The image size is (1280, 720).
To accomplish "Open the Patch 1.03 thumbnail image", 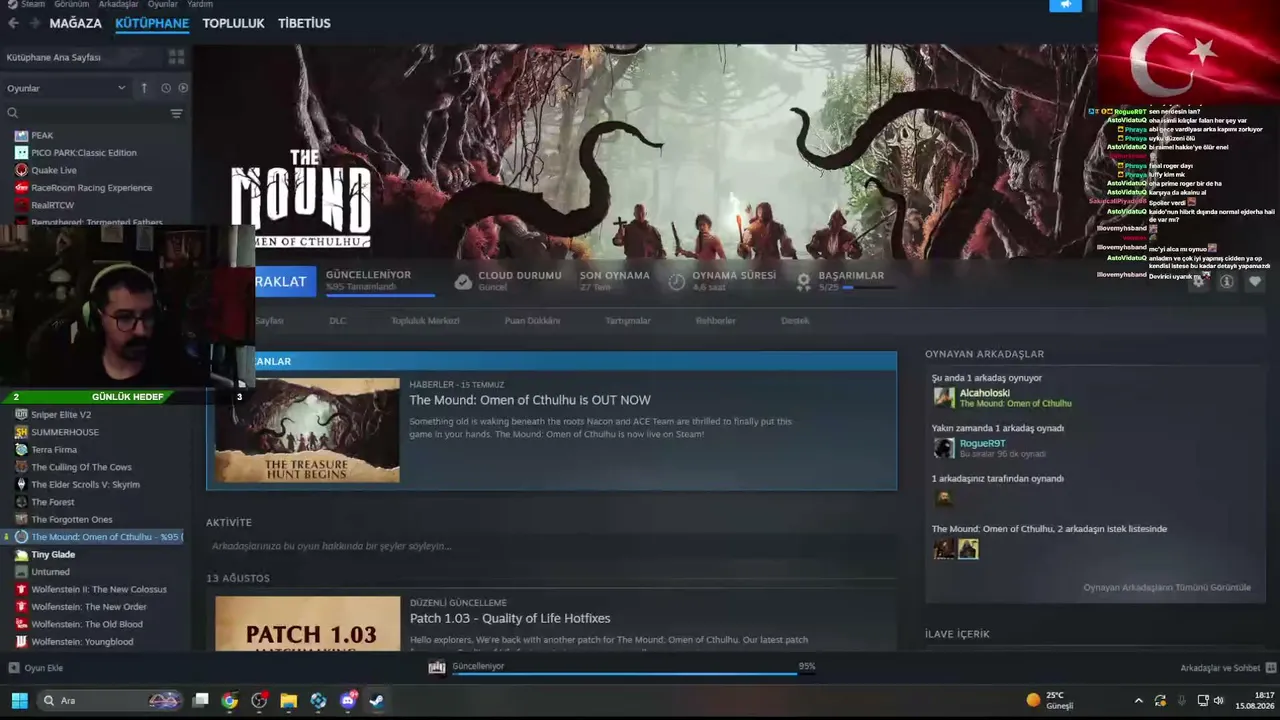I will pyautogui.click(x=307, y=624).
